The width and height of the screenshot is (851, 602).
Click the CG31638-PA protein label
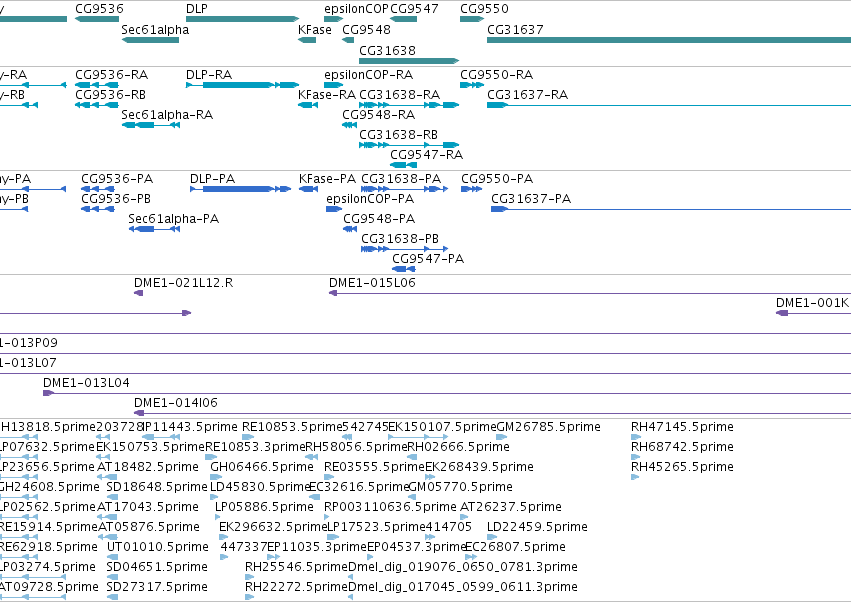[x=402, y=179]
